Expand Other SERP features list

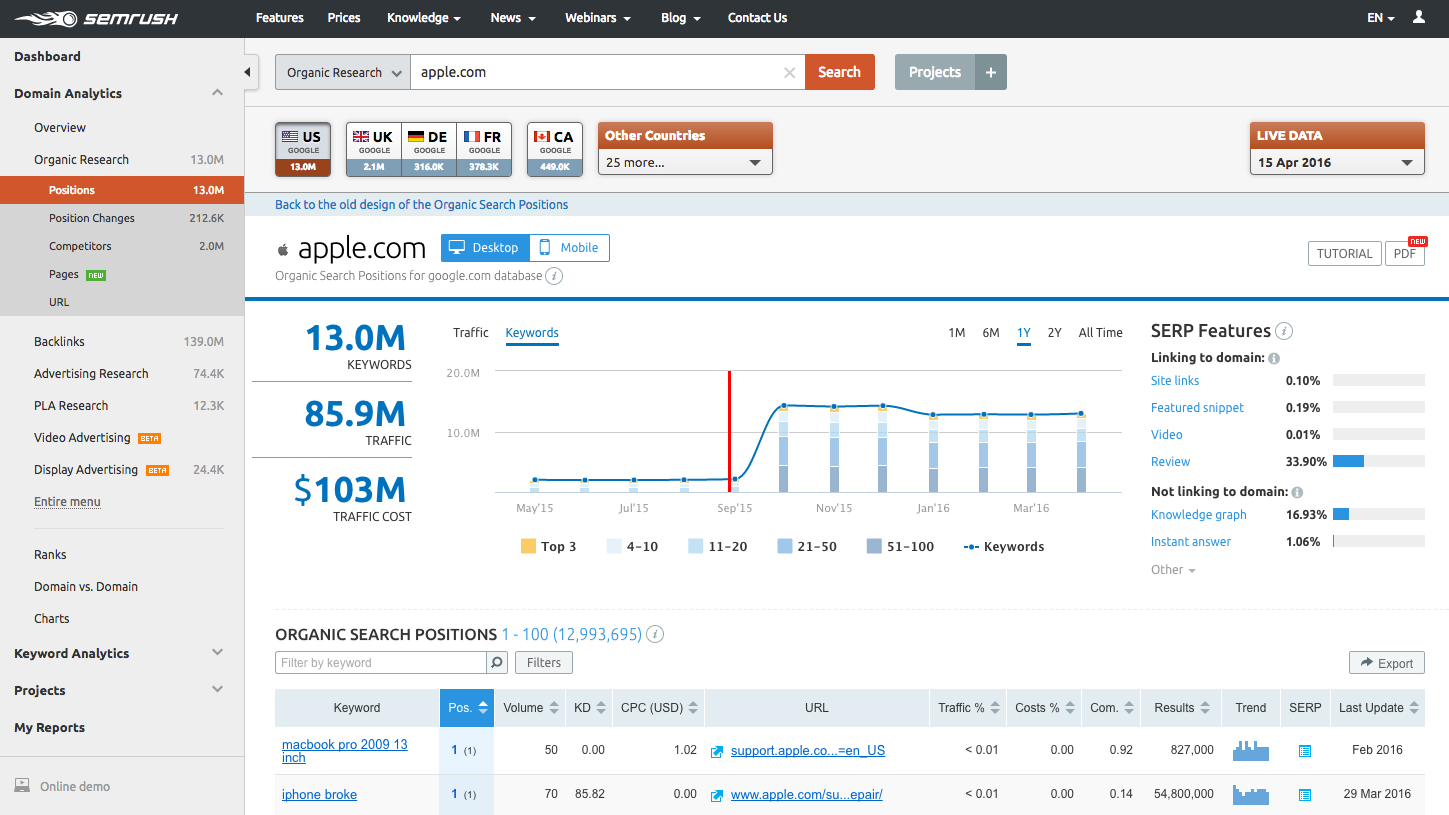point(1173,570)
